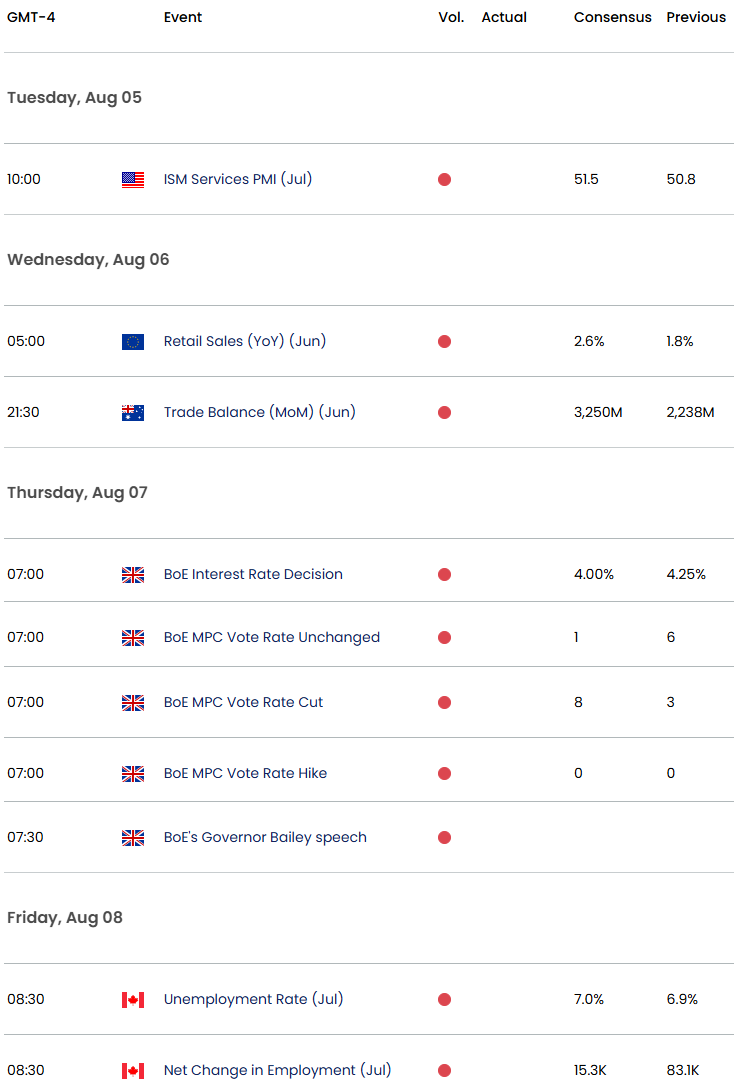
Task: Open the Retail Sales (YoY) (Jun) event
Action: [244, 341]
